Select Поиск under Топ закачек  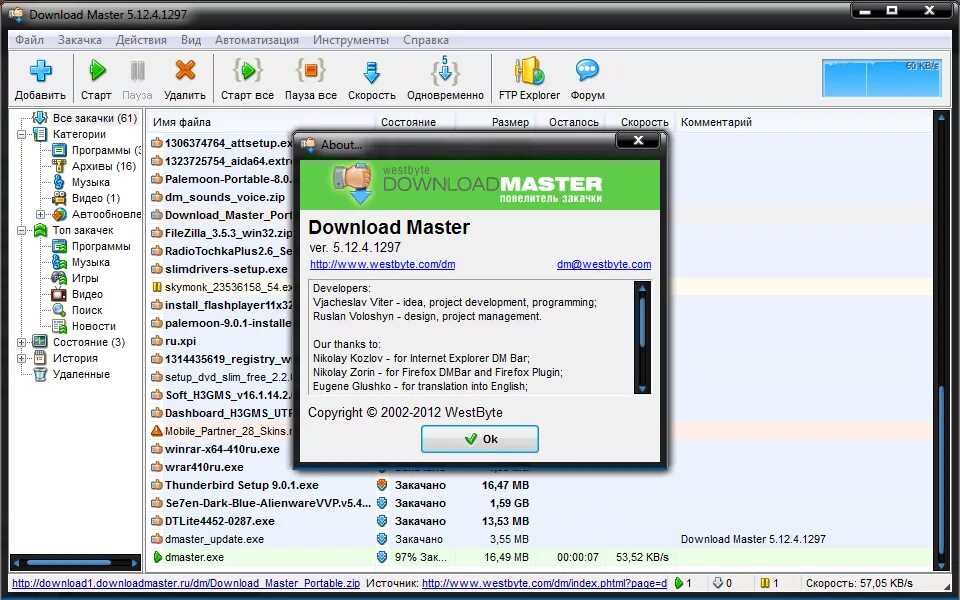86,310
